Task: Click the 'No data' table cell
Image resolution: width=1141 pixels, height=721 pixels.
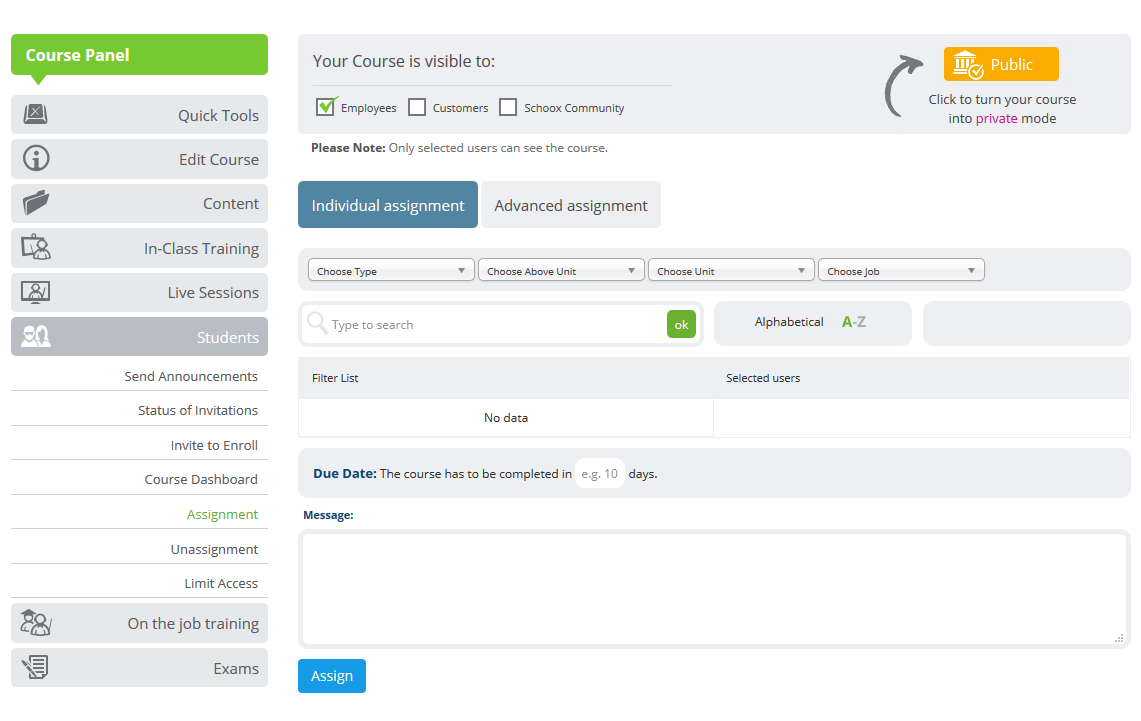Action: (506, 418)
